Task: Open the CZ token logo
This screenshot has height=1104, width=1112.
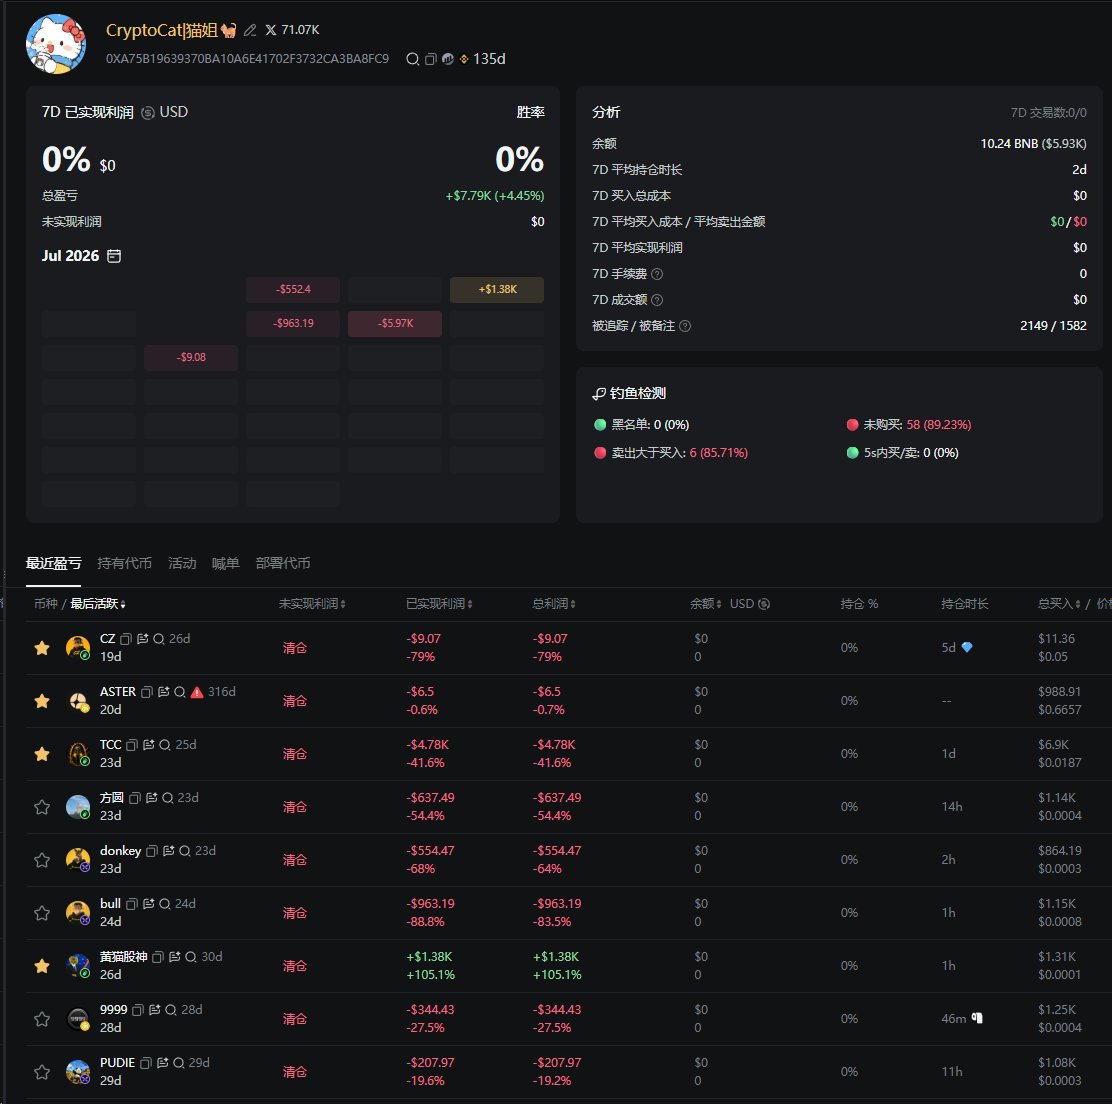Action: 78,648
